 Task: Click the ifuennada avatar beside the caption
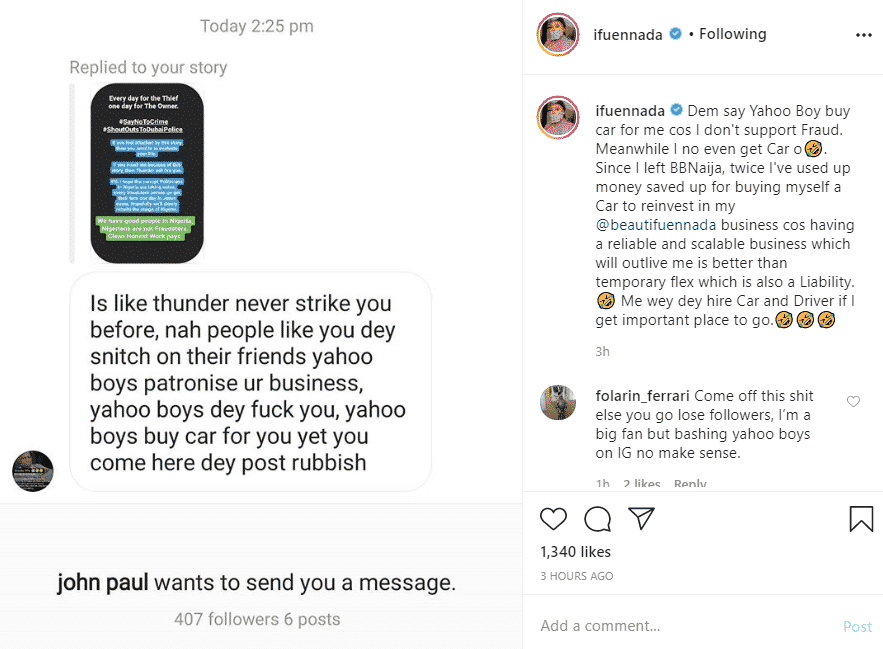click(559, 119)
